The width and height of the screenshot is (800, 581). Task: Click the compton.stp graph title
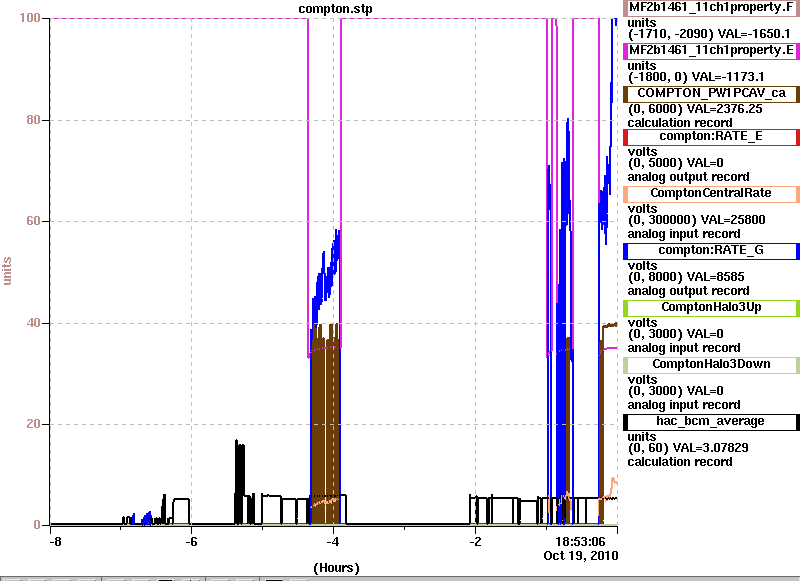point(335,9)
